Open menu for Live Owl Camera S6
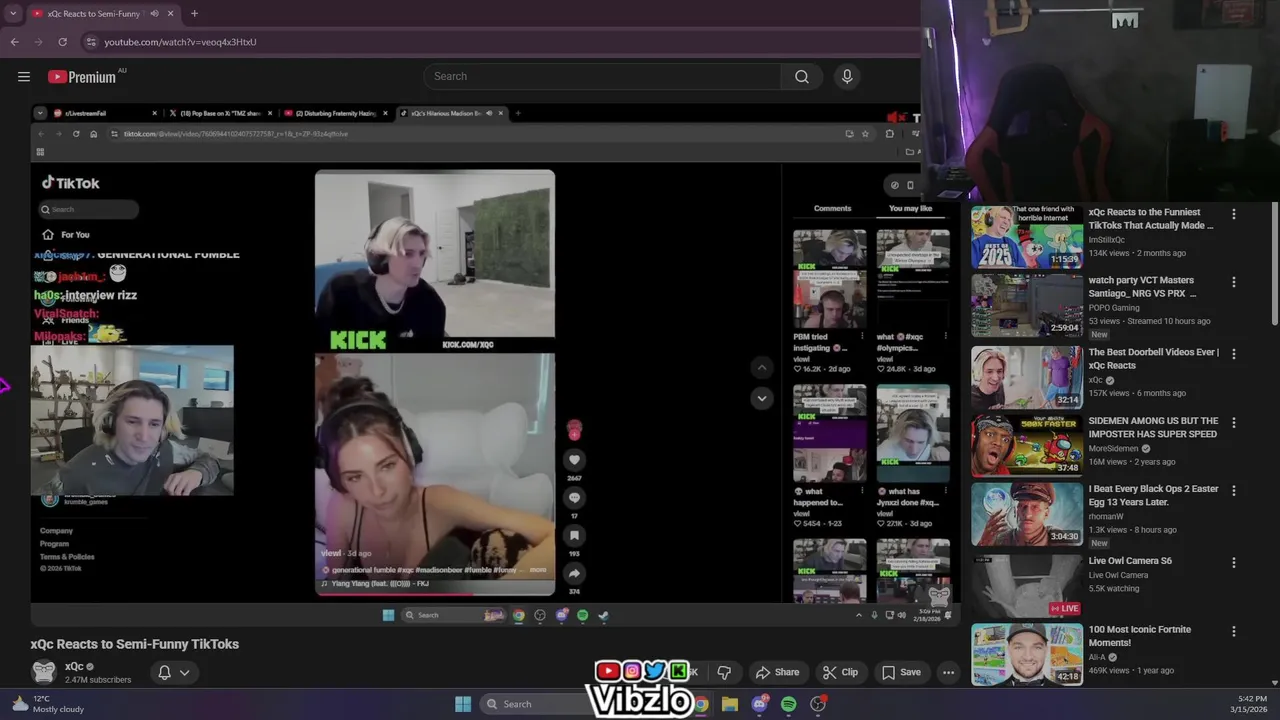Viewport: 1280px width, 720px height. click(1234, 563)
